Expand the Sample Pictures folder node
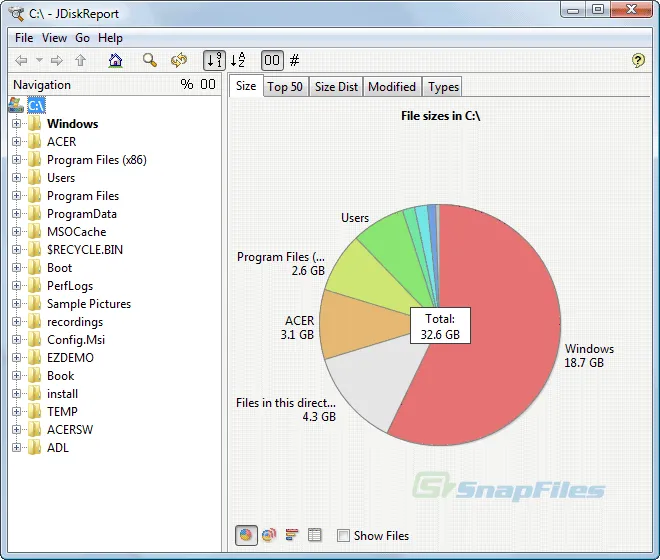 pyautogui.click(x=16, y=304)
